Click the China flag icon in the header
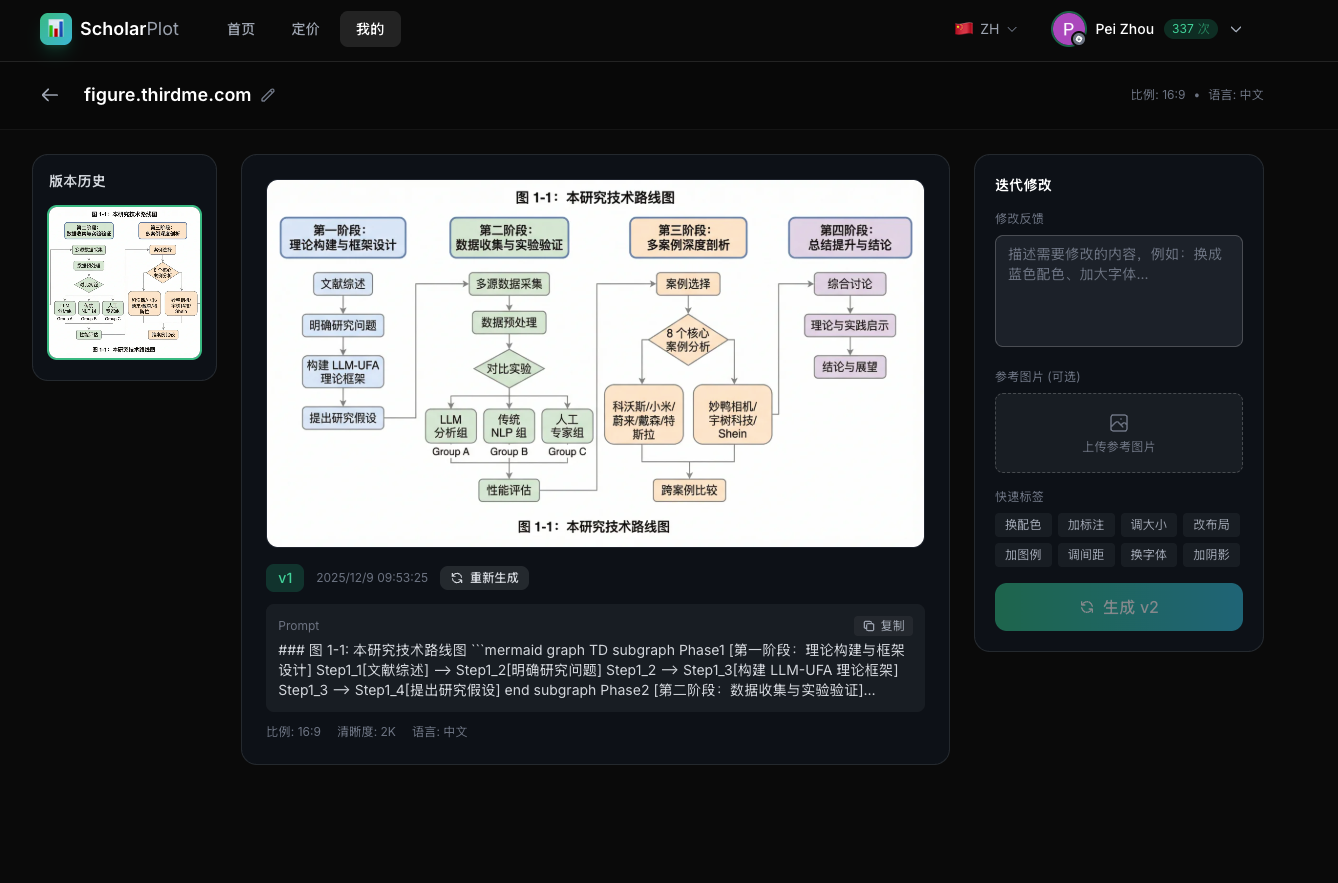The width and height of the screenshot is (1338, 883). tap(963, 29)
